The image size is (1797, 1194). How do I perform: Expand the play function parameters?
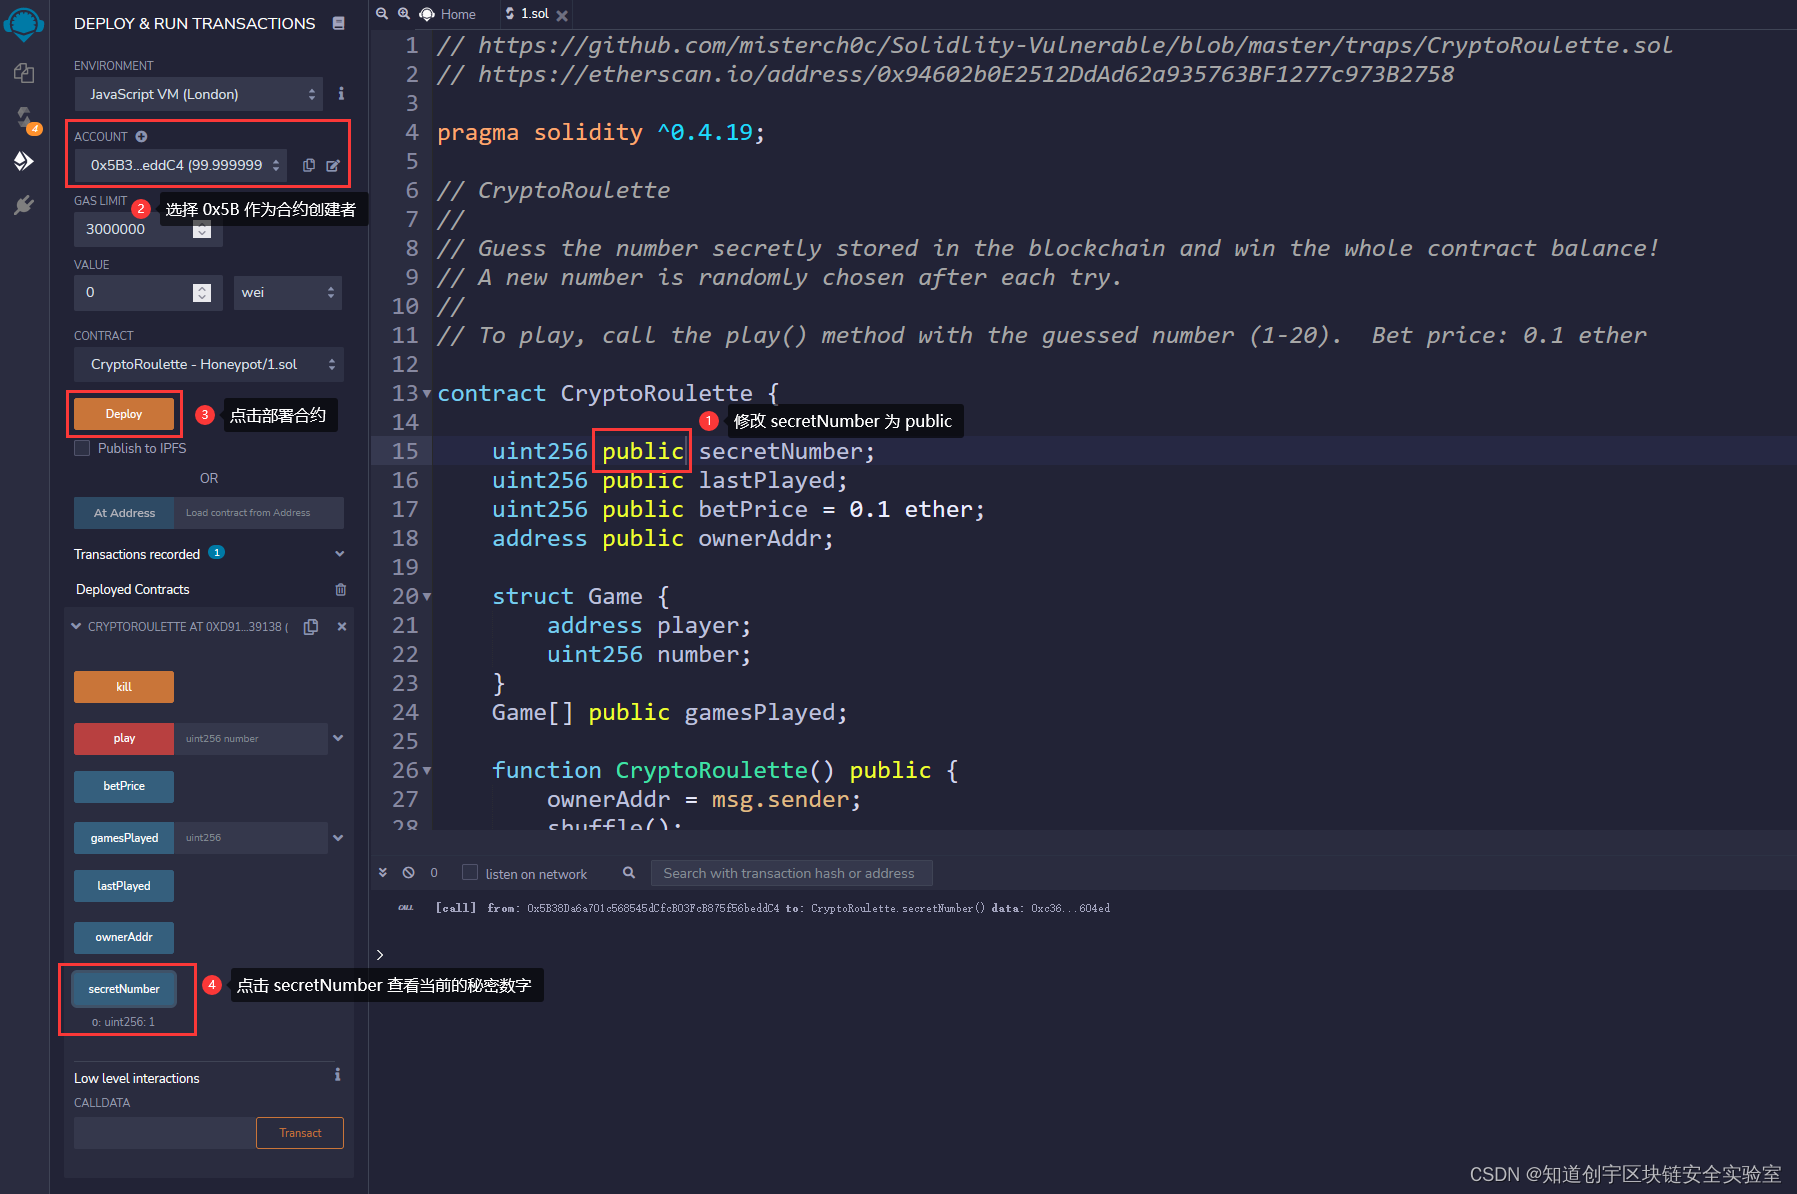pos(339,739)
